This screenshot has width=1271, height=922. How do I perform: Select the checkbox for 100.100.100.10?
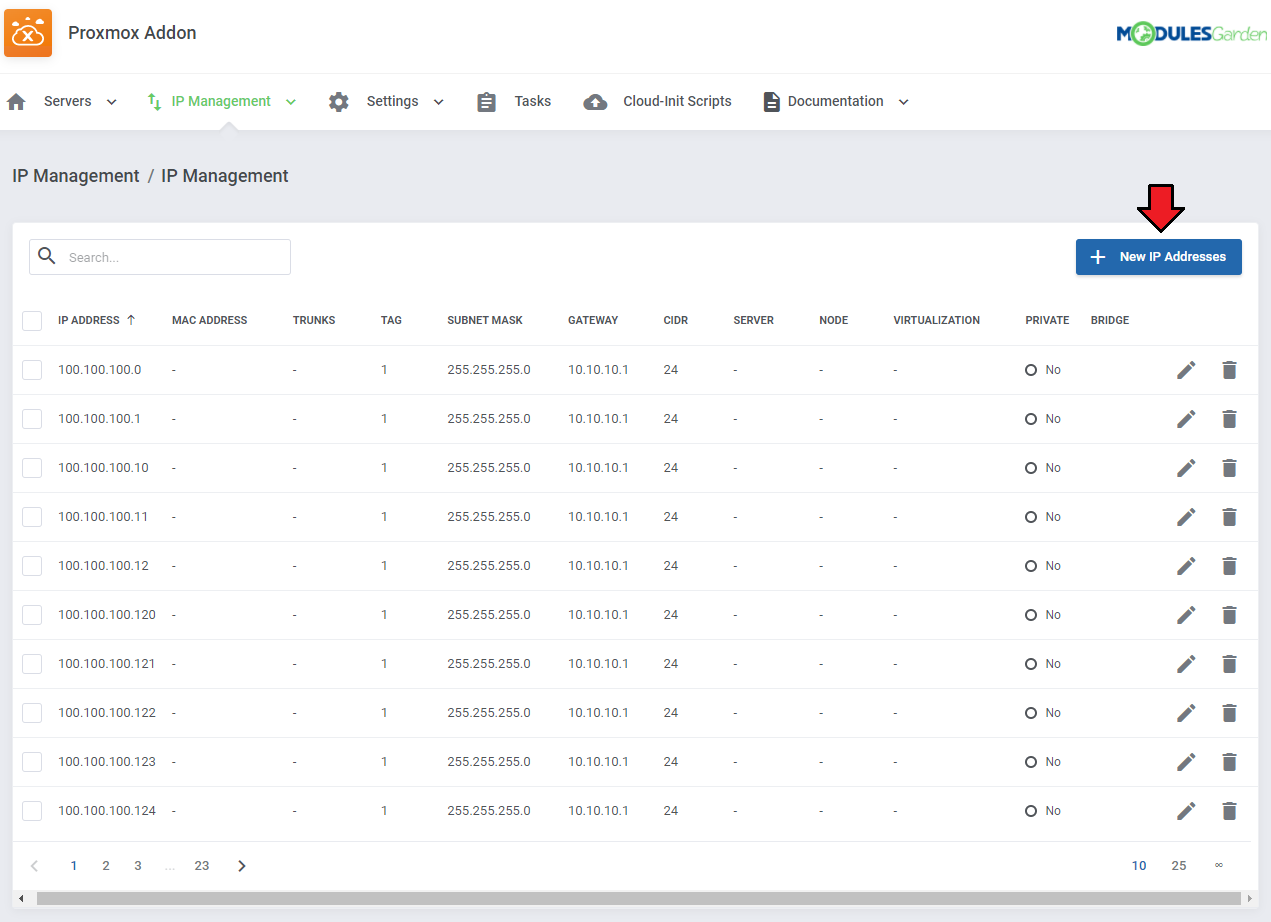coord(32,468)
